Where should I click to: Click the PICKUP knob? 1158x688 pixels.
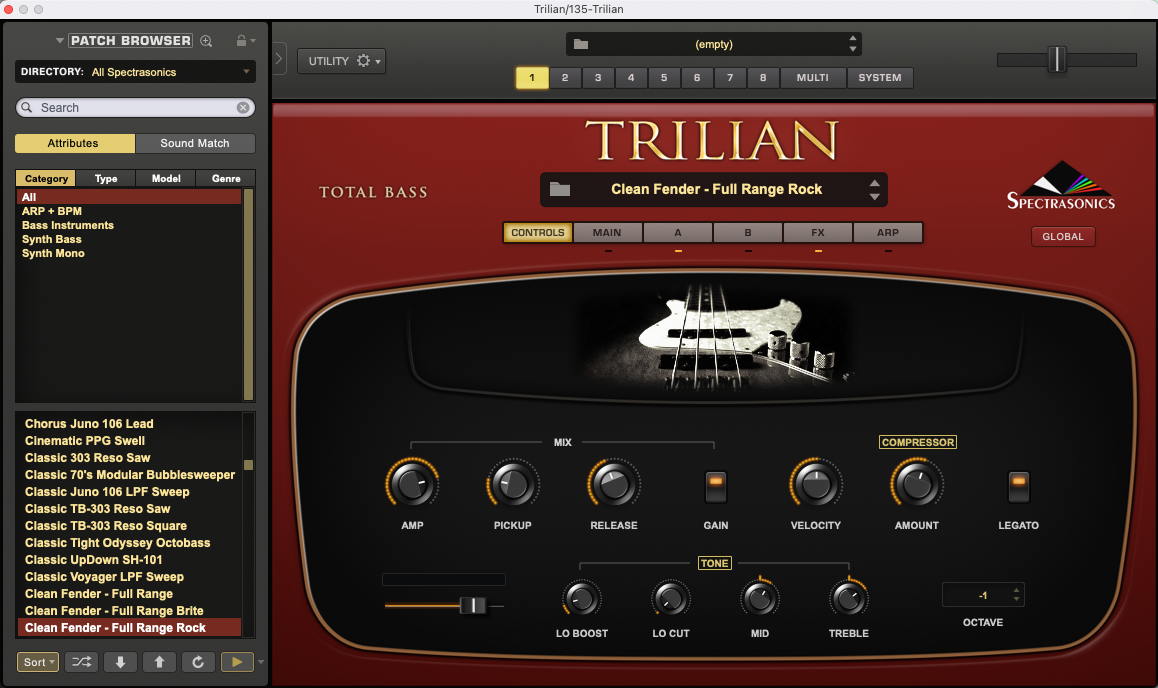513,484
